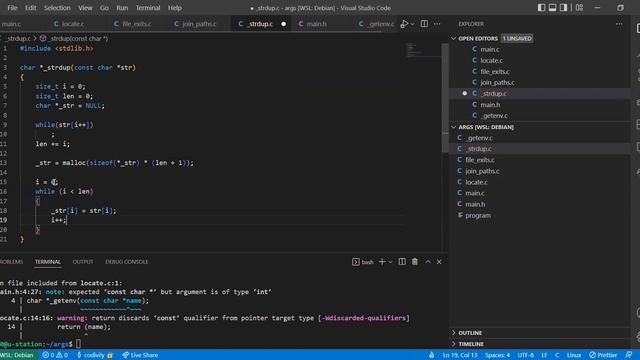Select main.c in Open Editors list
Screen dimensions: 640x360
[x=540, y=49]
